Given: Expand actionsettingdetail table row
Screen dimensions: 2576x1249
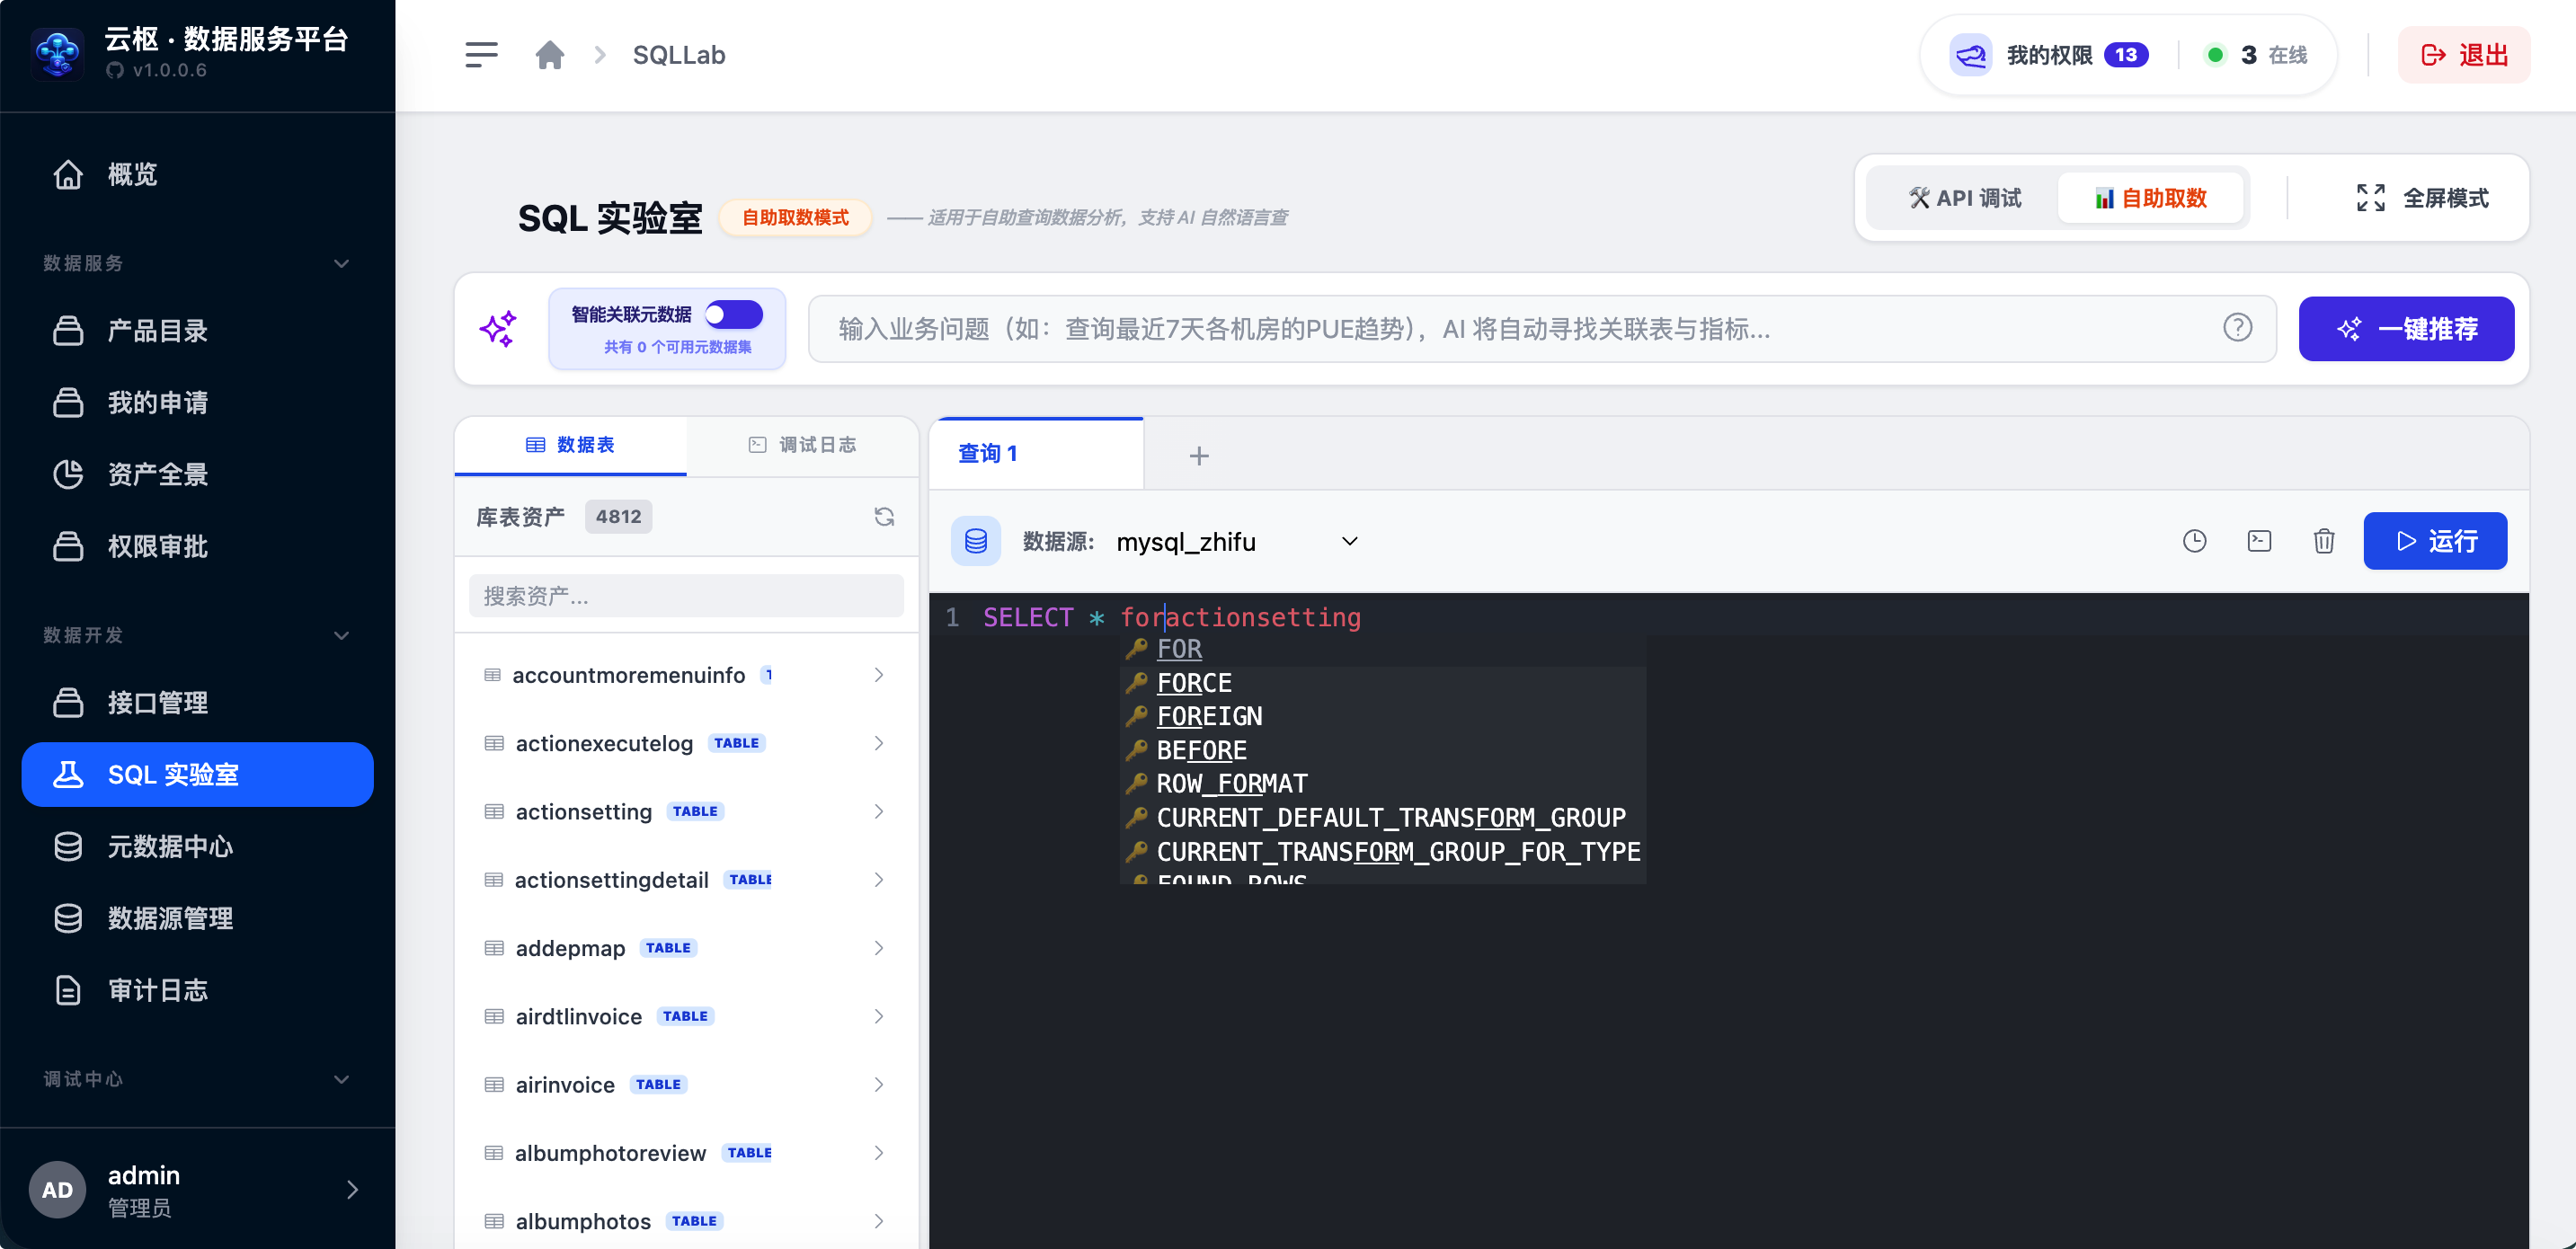Looking at the screenshot, I should tap(879, 880).
